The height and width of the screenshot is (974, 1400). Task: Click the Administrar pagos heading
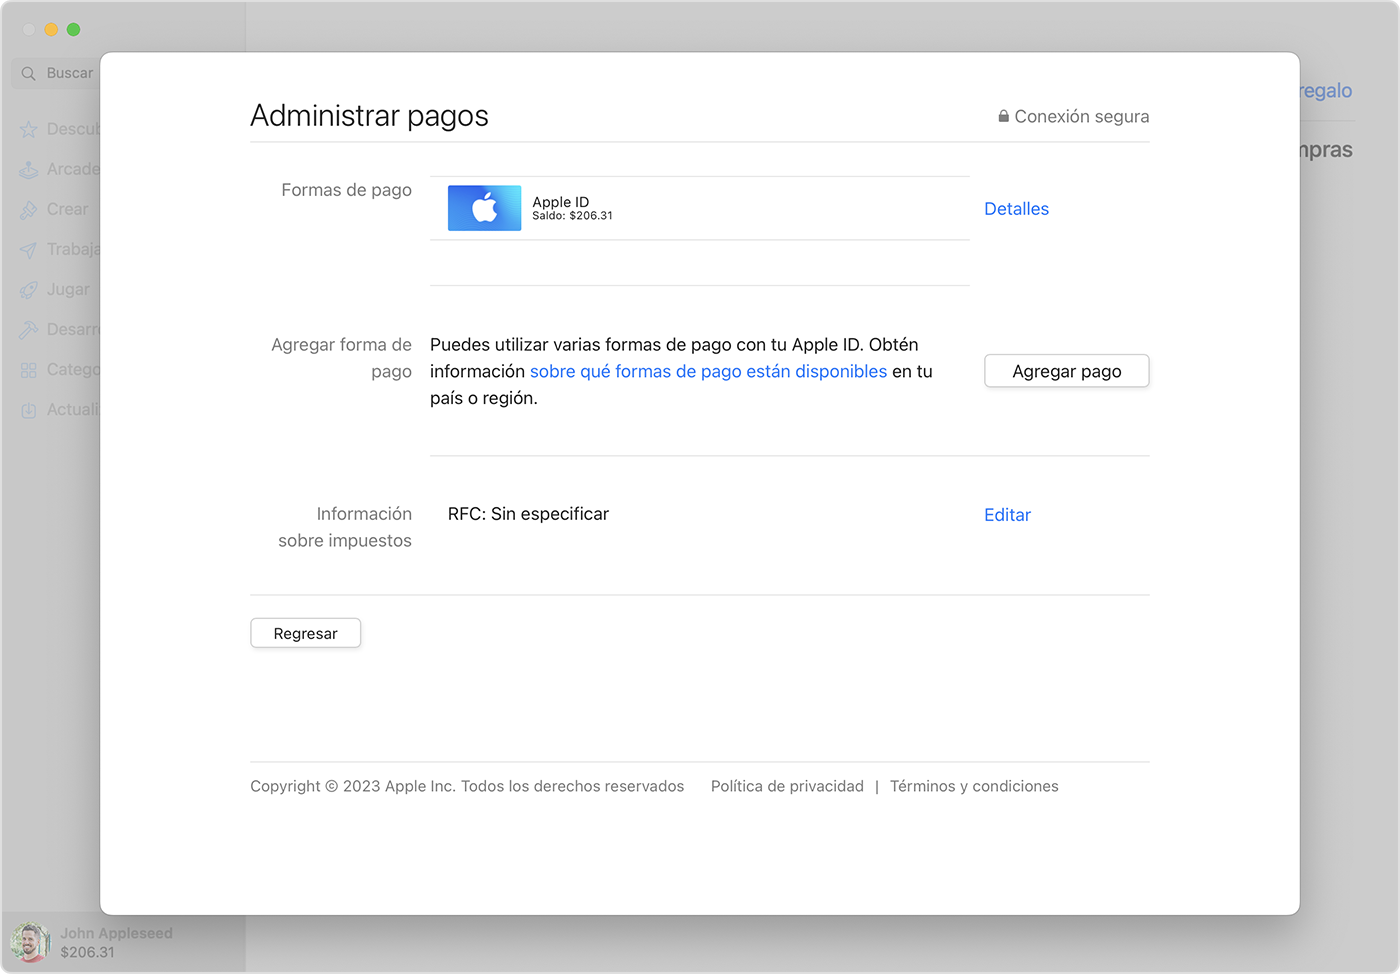[369, 116]
